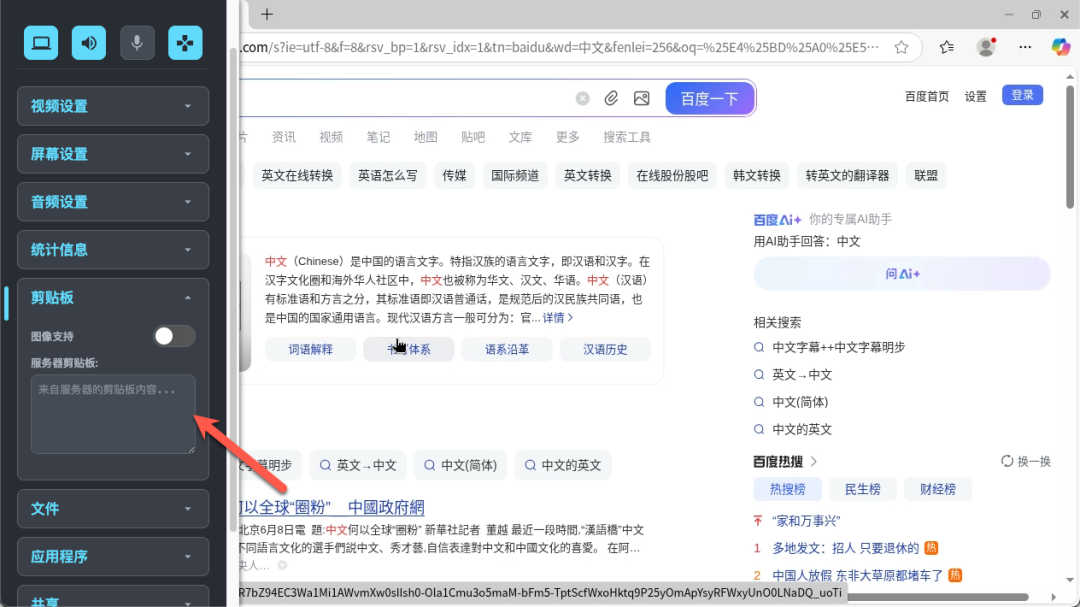This screenshot has width=1080, height=607.
Task: Toggle the audio speaker icon button
Action: (89, 43)
